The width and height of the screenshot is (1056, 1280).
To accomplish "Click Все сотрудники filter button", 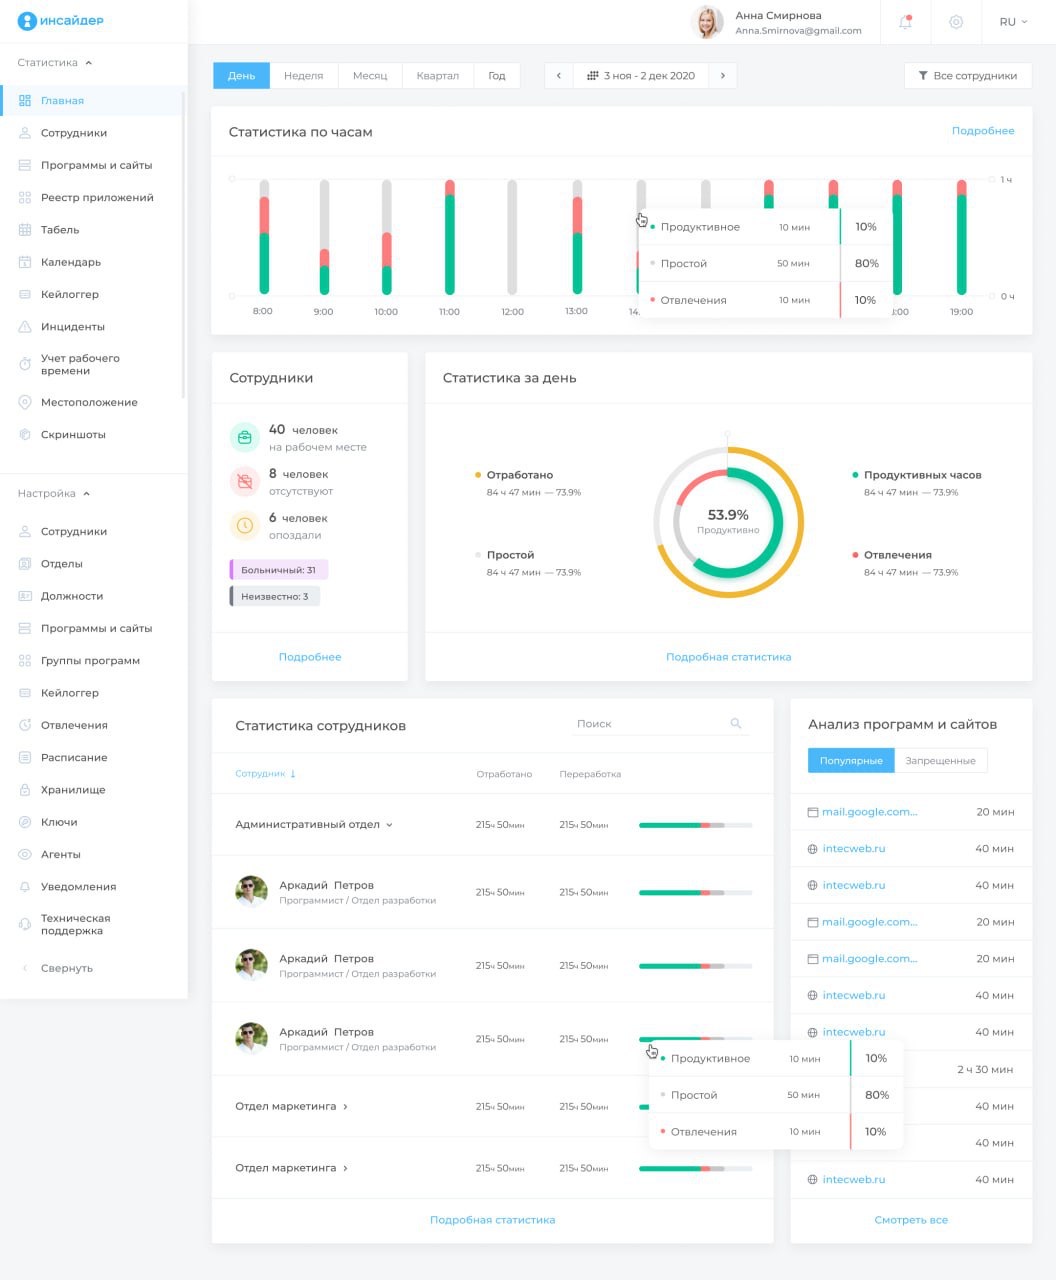I will (x=967, y=76).
